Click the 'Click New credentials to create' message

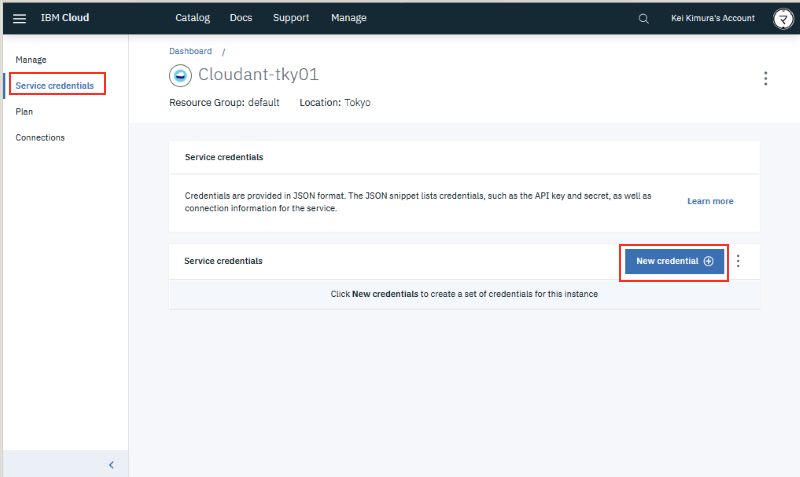[464, 294]
